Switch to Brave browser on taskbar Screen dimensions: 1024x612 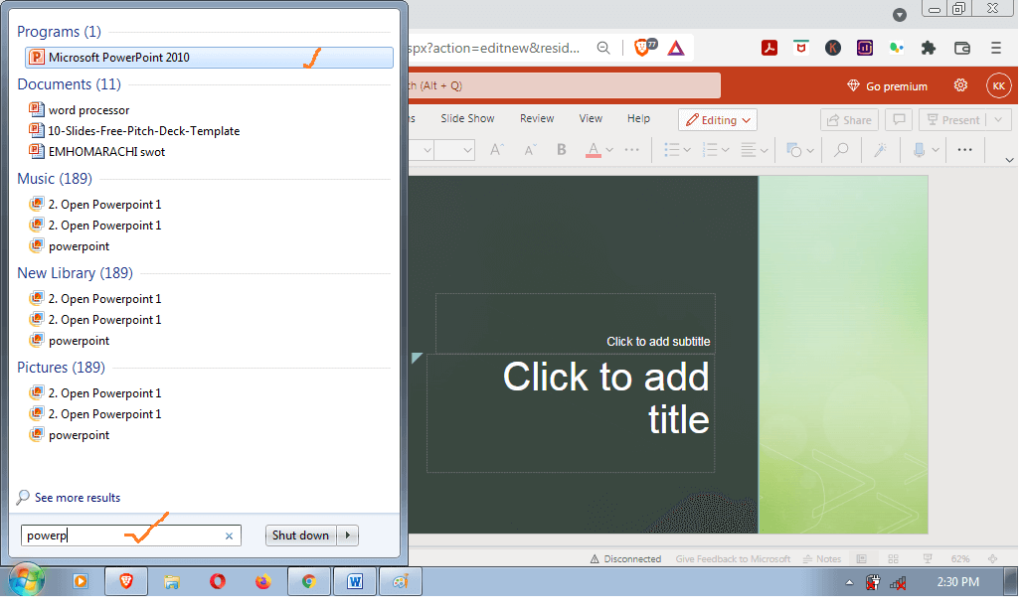coord(126,582)
